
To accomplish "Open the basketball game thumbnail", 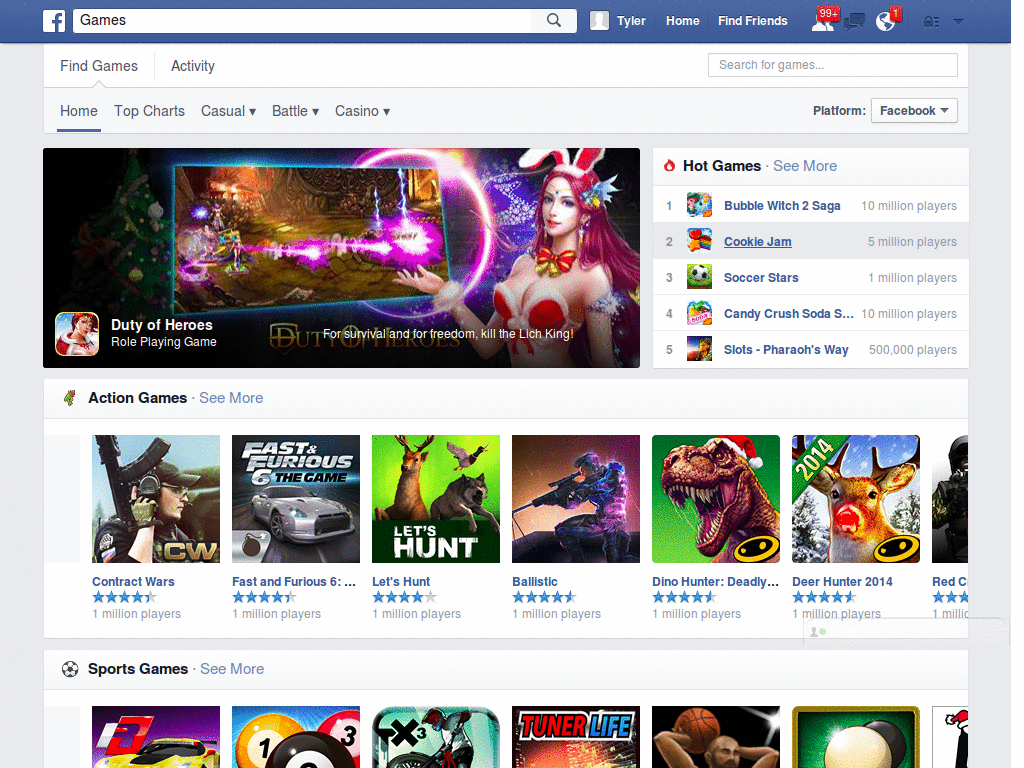I will (716, 737).
